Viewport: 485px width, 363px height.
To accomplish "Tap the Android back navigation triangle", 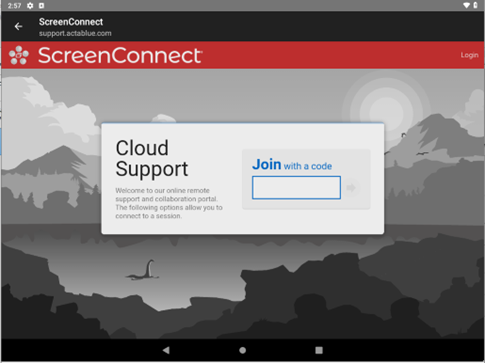I will 166,350.
